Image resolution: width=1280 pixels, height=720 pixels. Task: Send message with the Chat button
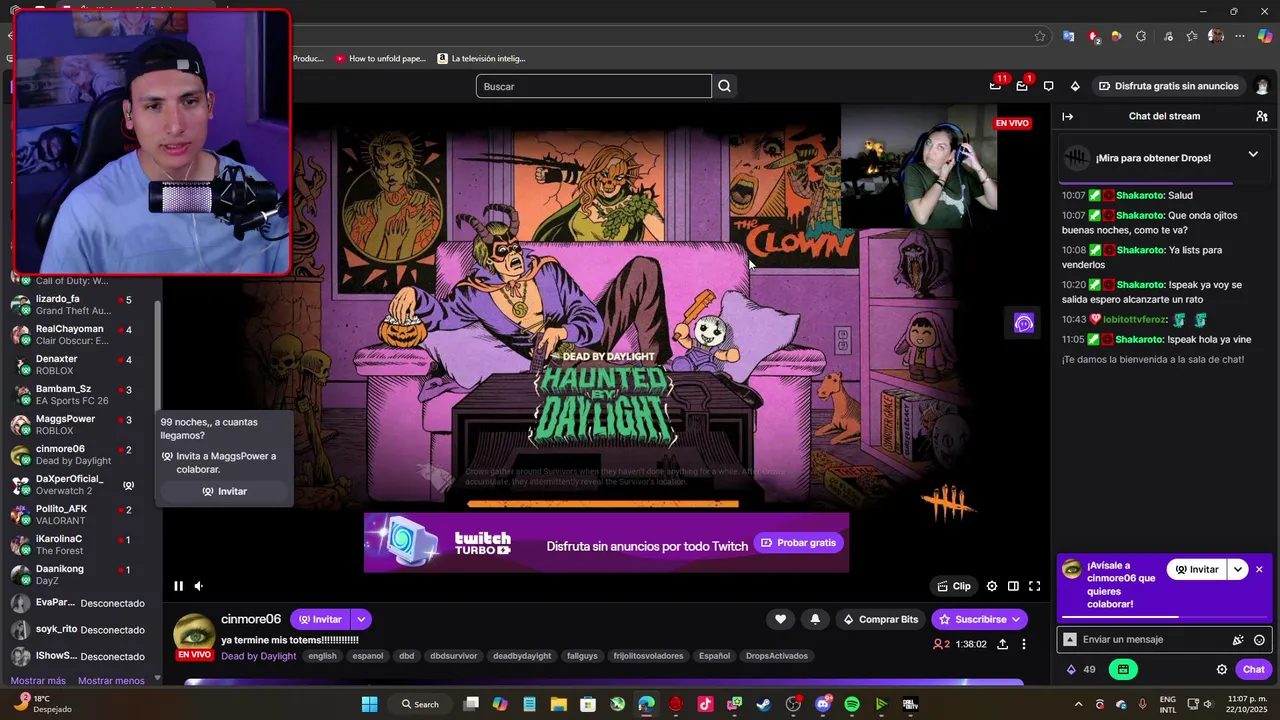(x=1254, y=669)
